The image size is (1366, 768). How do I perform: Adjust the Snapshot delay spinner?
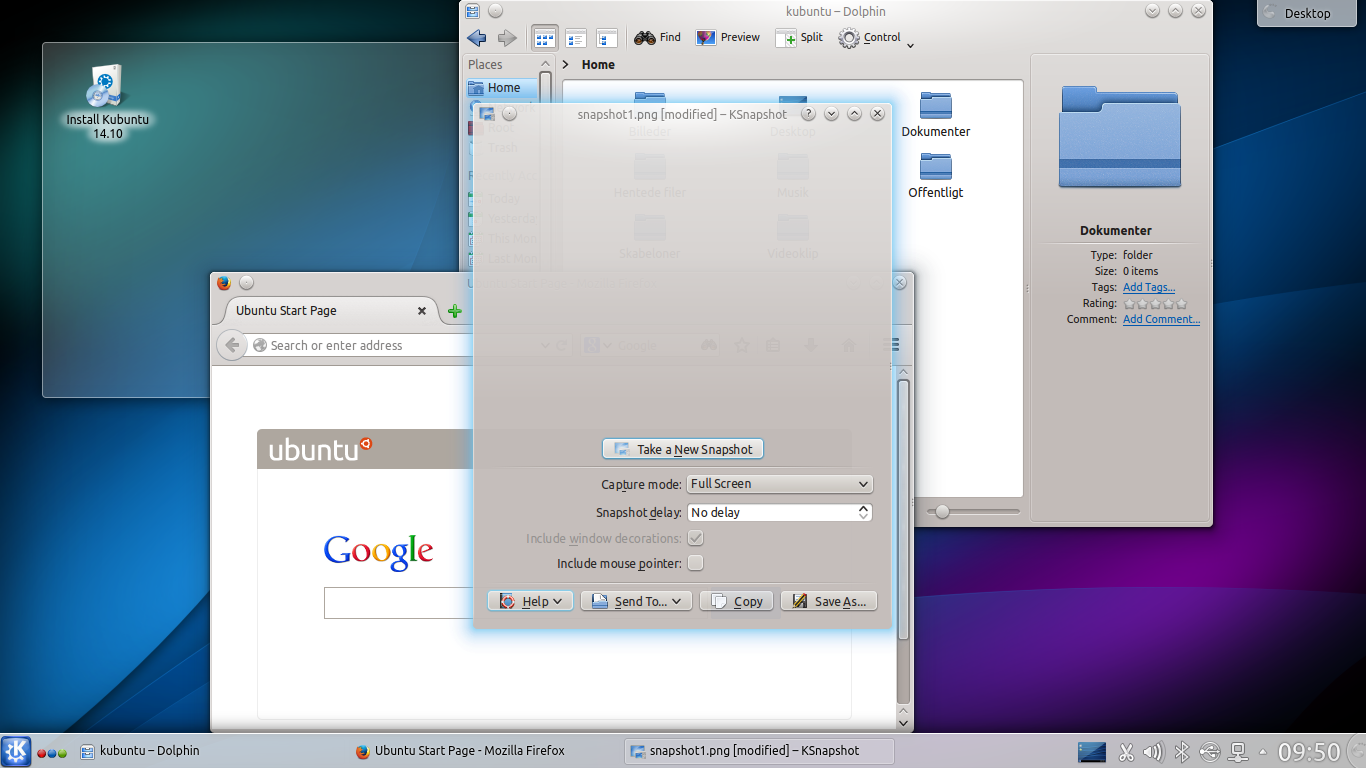pos(780,513)
